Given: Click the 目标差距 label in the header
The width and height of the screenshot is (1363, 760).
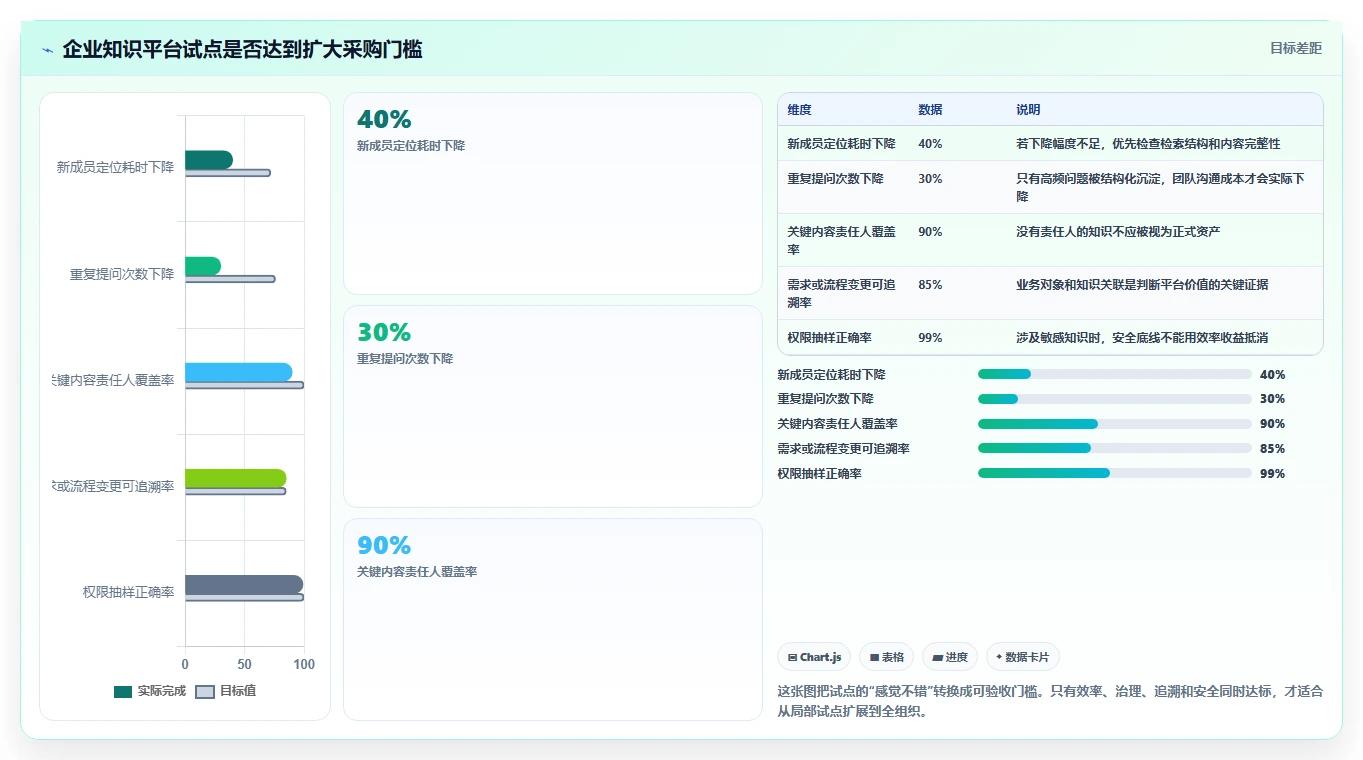Looking at the screenshot, I should [x=1296, y=48].
